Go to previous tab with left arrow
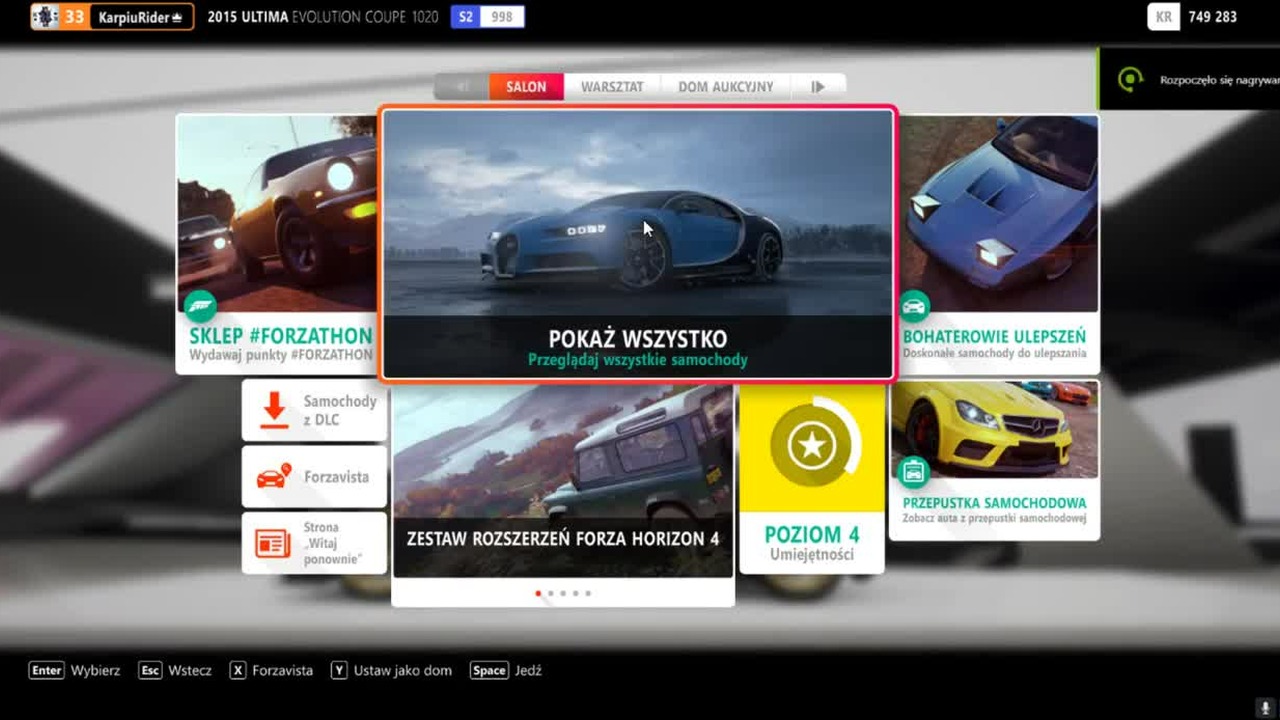 pyautogui.click(x=461, y=87)
